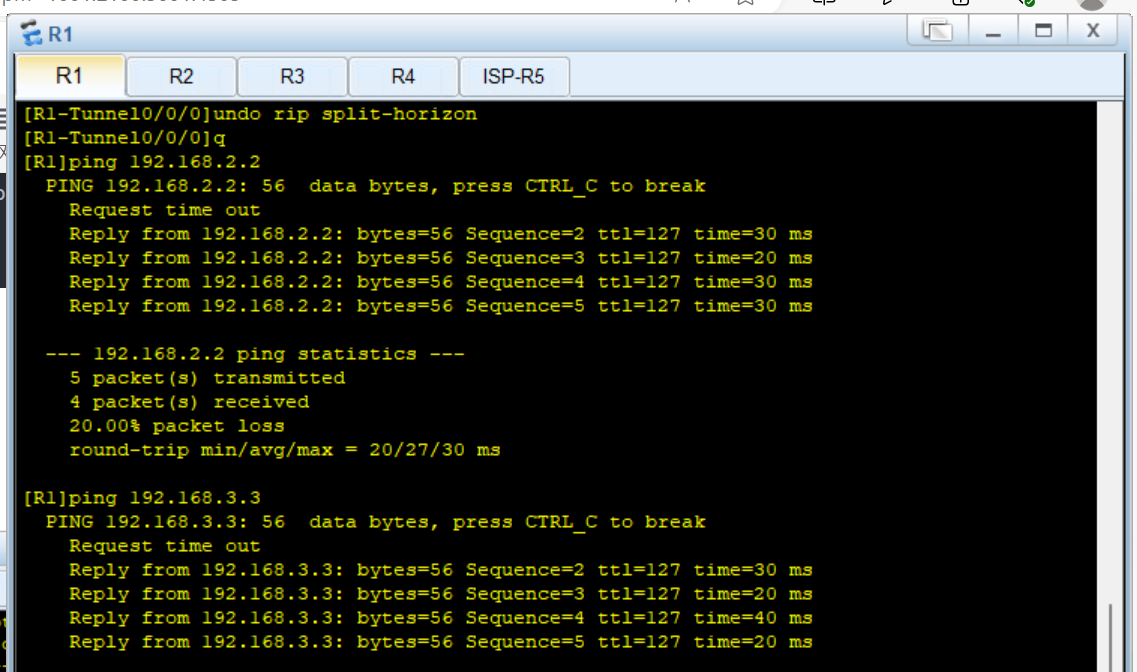Click 192.168.3.3 reply with Sequence=2
The width and height of the screenshot is (1137, 672).
pos(441,570)
